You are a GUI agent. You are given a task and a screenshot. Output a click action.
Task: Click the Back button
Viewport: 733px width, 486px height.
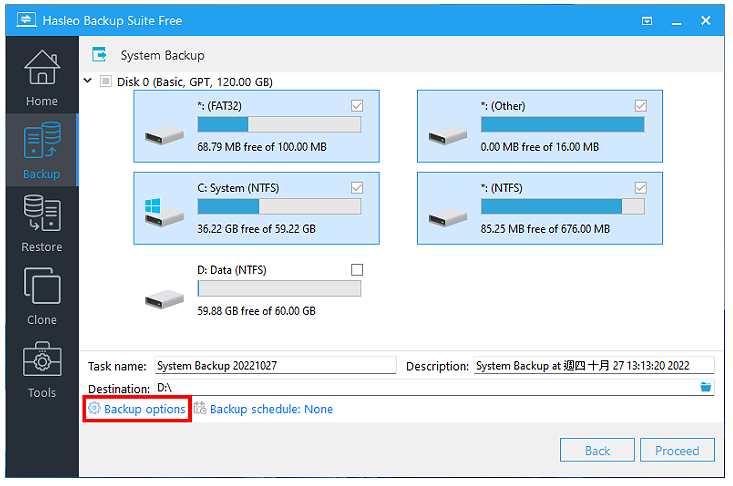point(597,450)
